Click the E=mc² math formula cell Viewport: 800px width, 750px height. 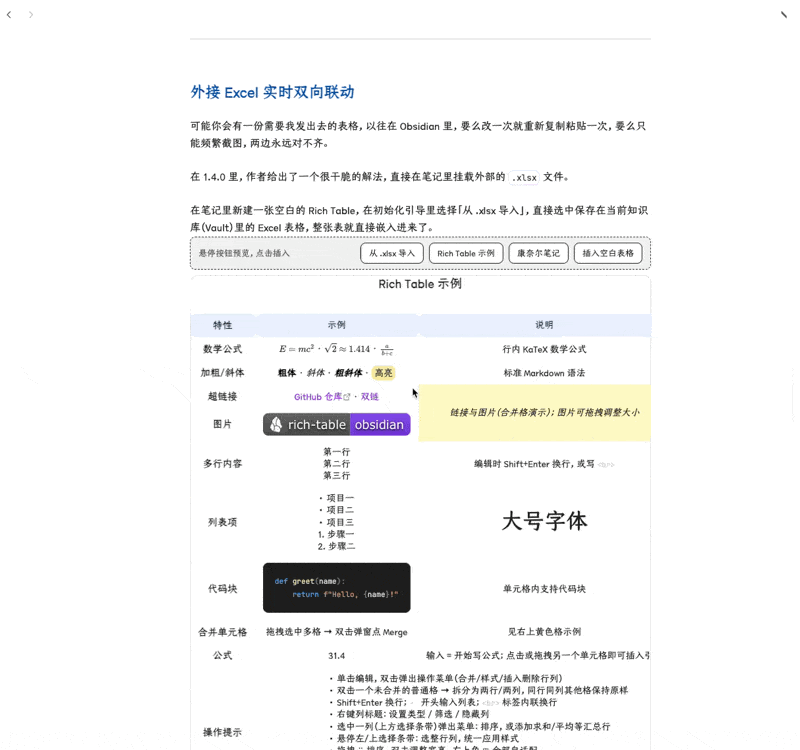point(336,349)
